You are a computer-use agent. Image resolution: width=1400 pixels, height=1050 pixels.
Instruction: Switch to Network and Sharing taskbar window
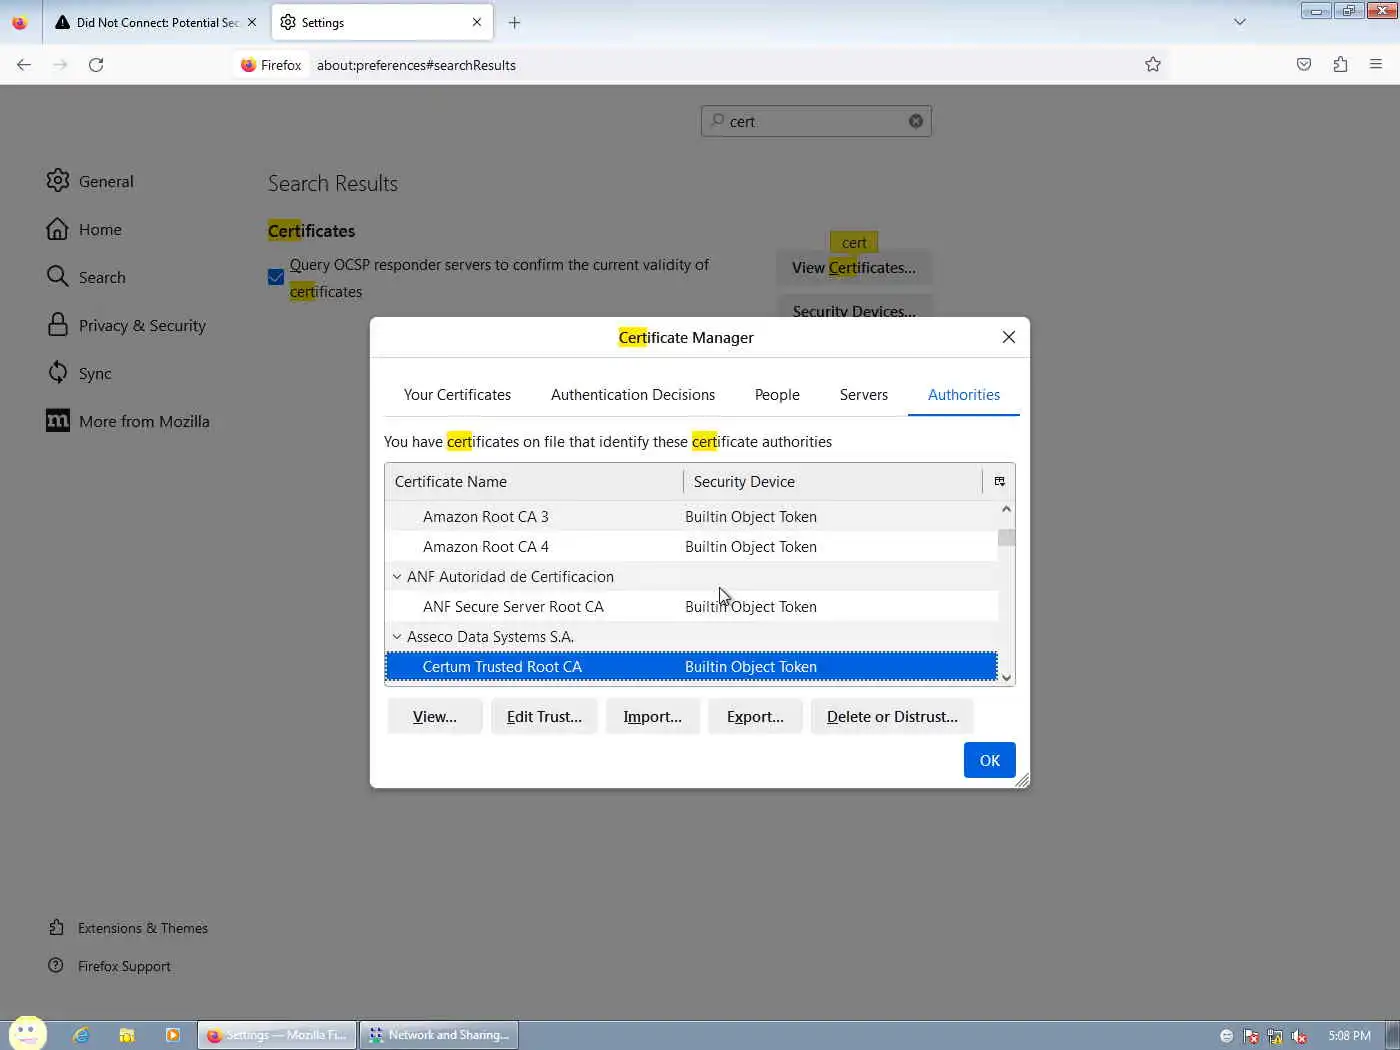coord(438,1035)
